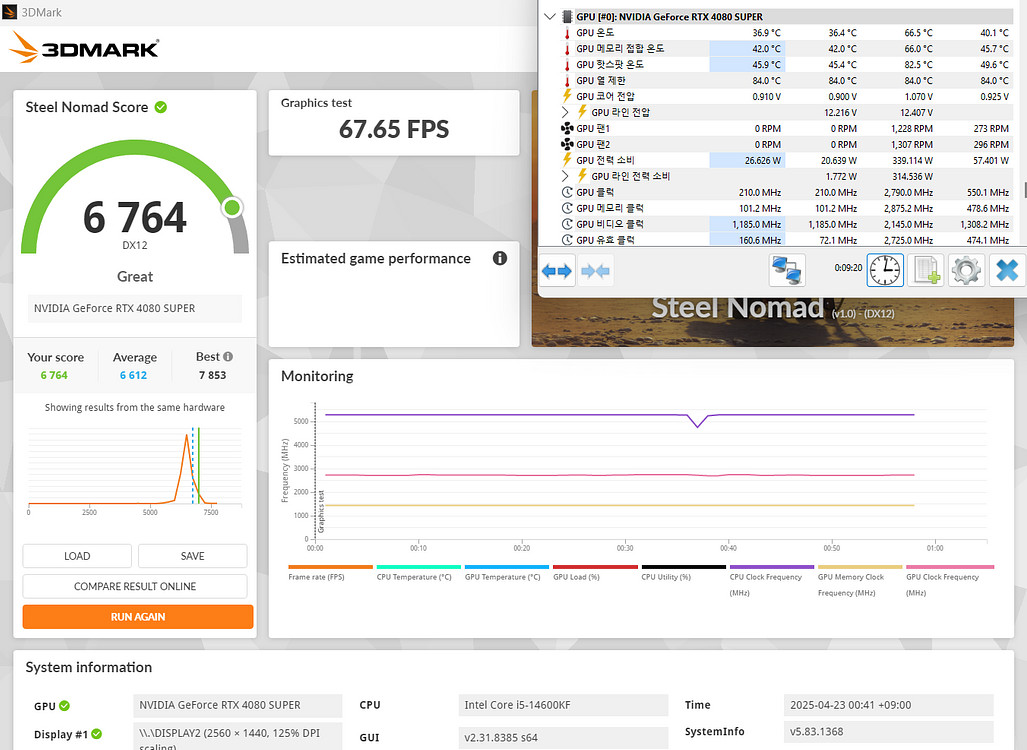Click the NVIDIA GeForce RTX 4080 SUPER label under Great

point(135,309)
